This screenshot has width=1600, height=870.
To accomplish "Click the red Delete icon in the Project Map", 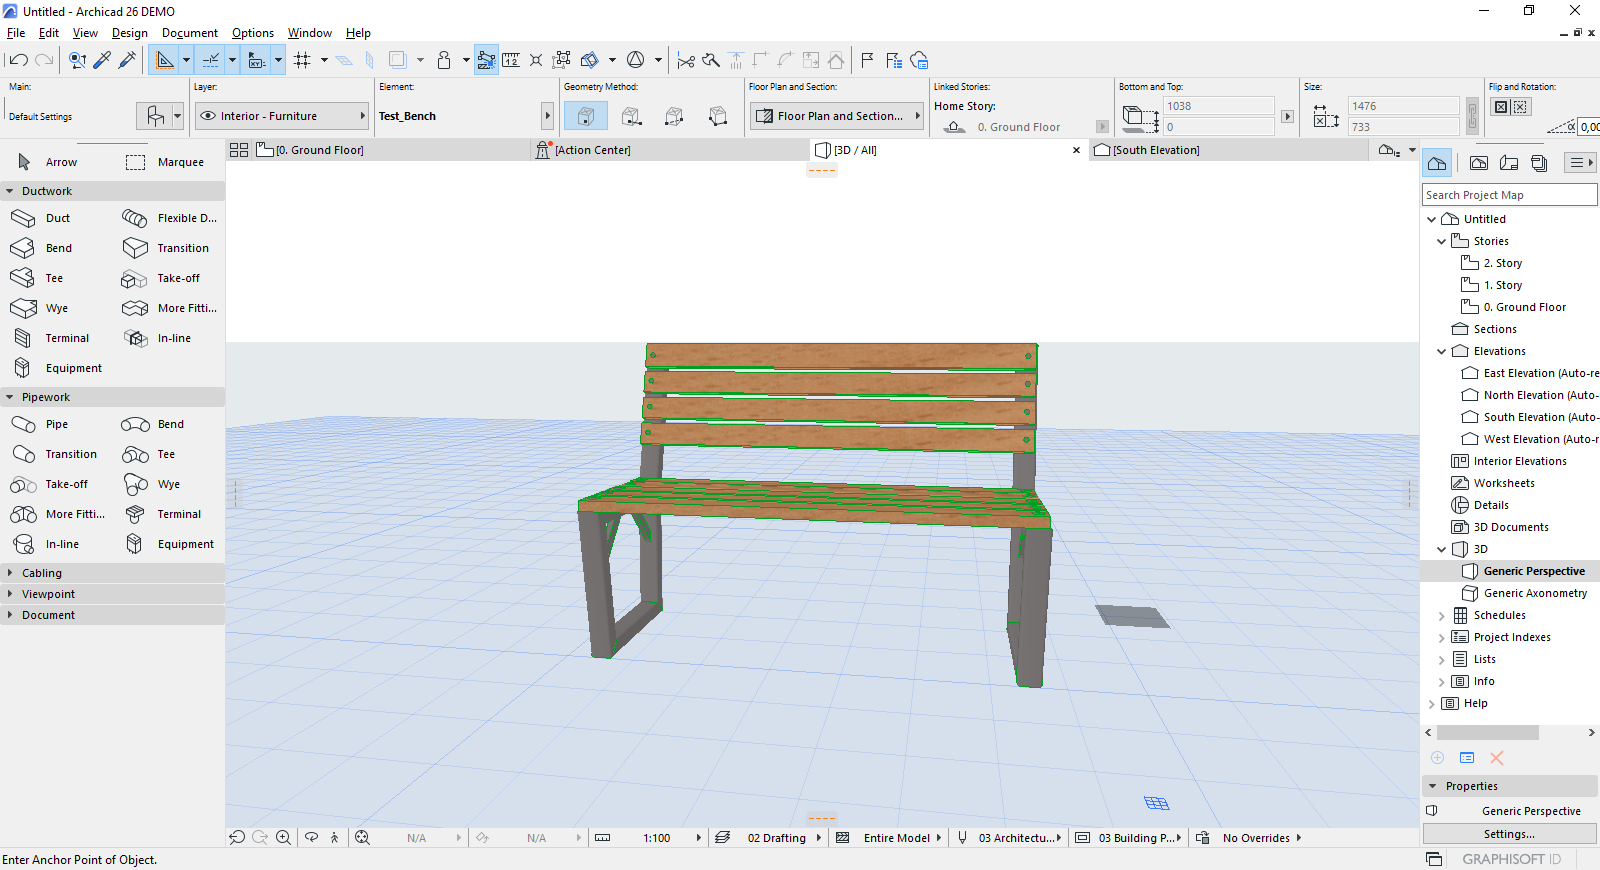I will tap(1497, 758).
